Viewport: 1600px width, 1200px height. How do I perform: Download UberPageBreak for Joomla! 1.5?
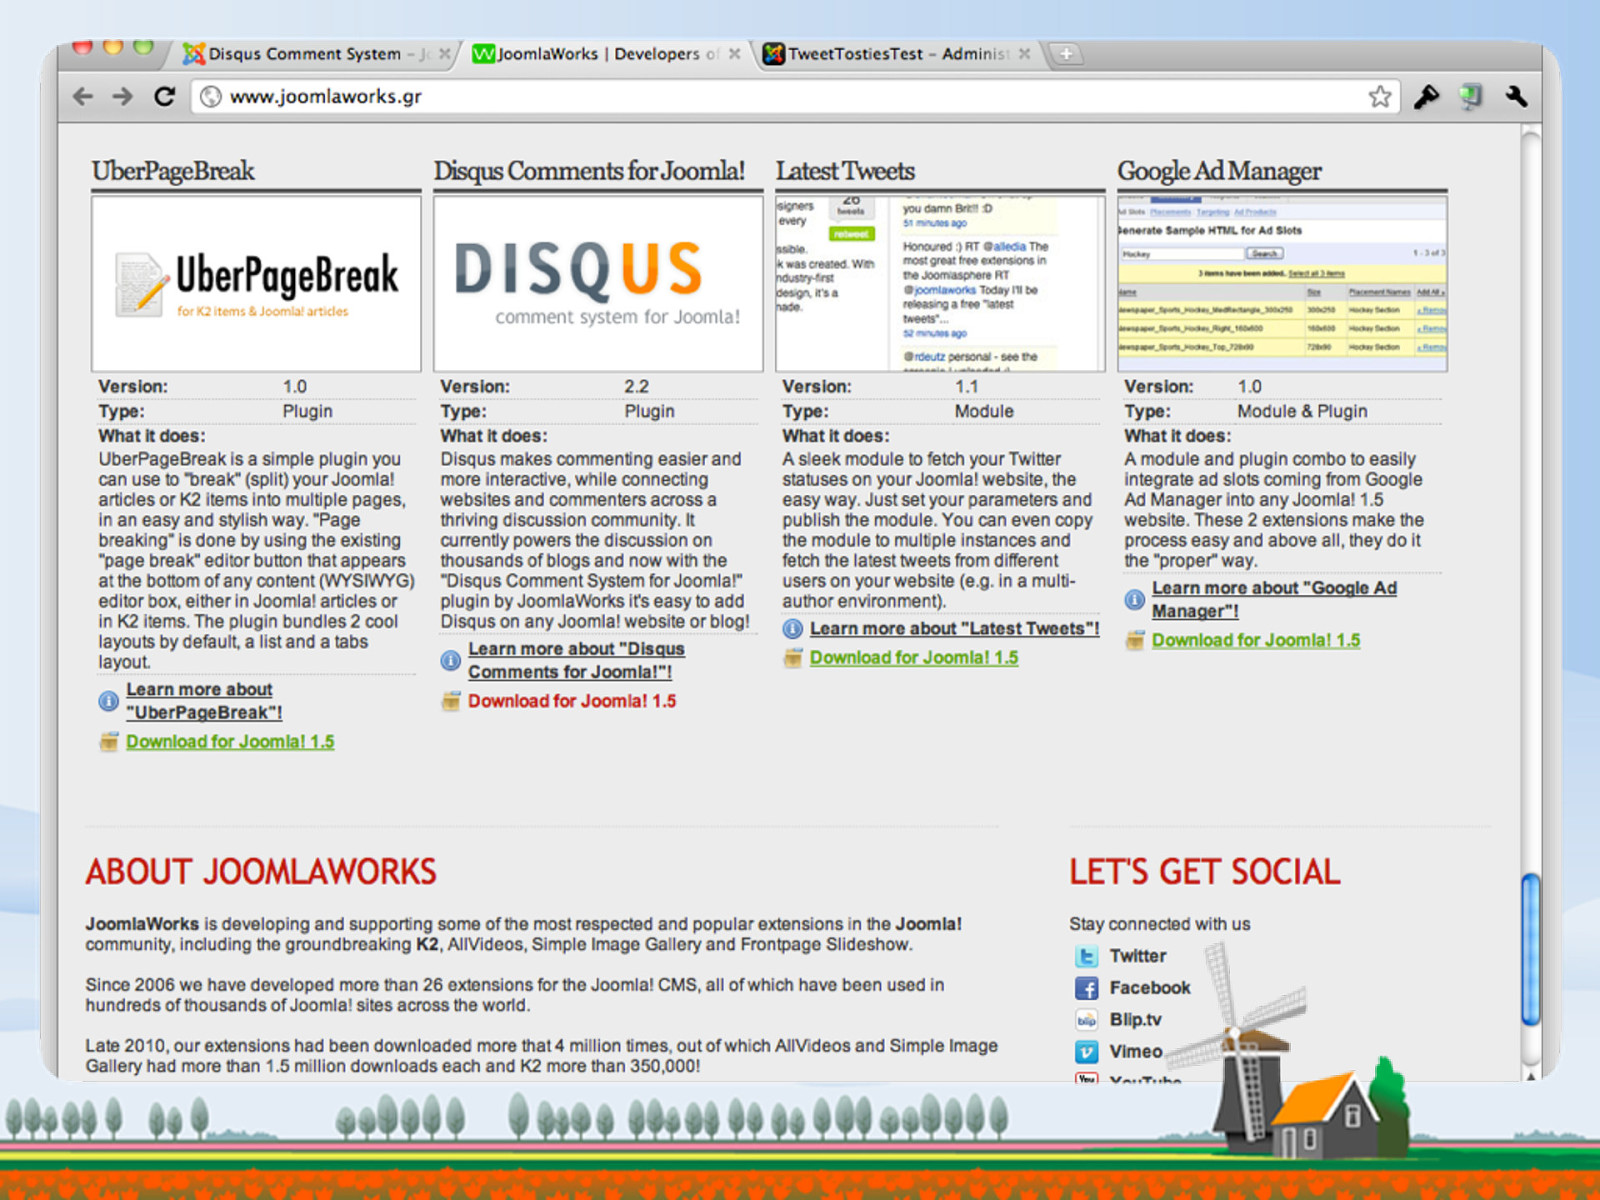coord(230,742)
